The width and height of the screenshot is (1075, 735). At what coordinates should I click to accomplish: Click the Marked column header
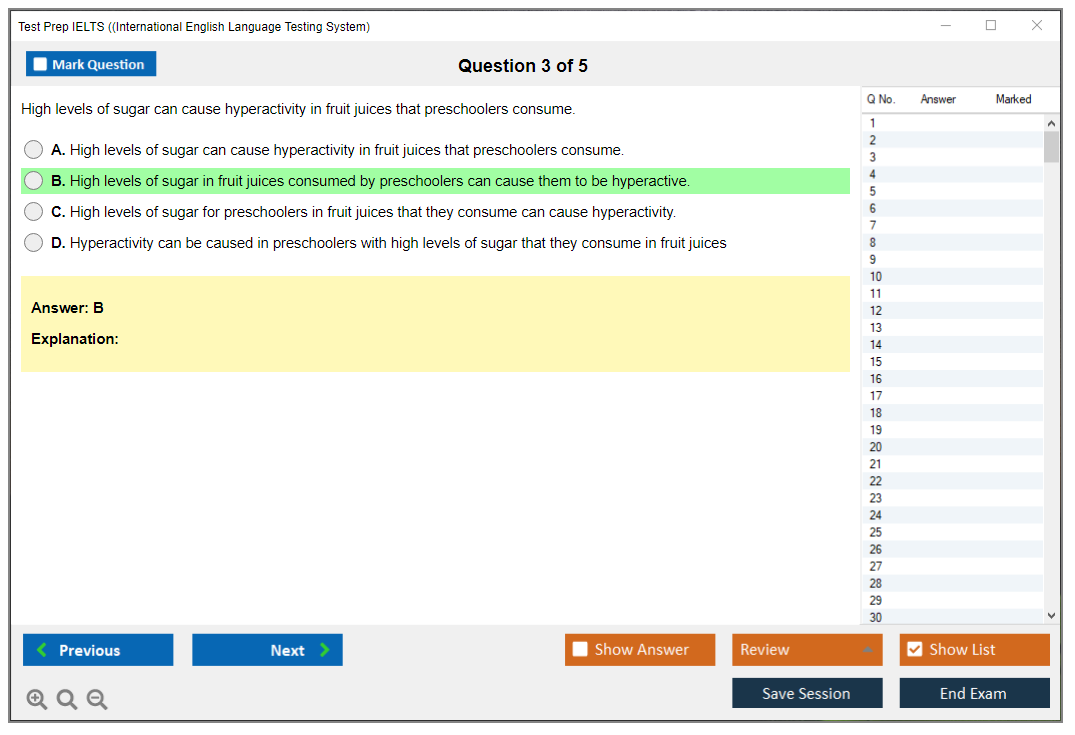1013,99
